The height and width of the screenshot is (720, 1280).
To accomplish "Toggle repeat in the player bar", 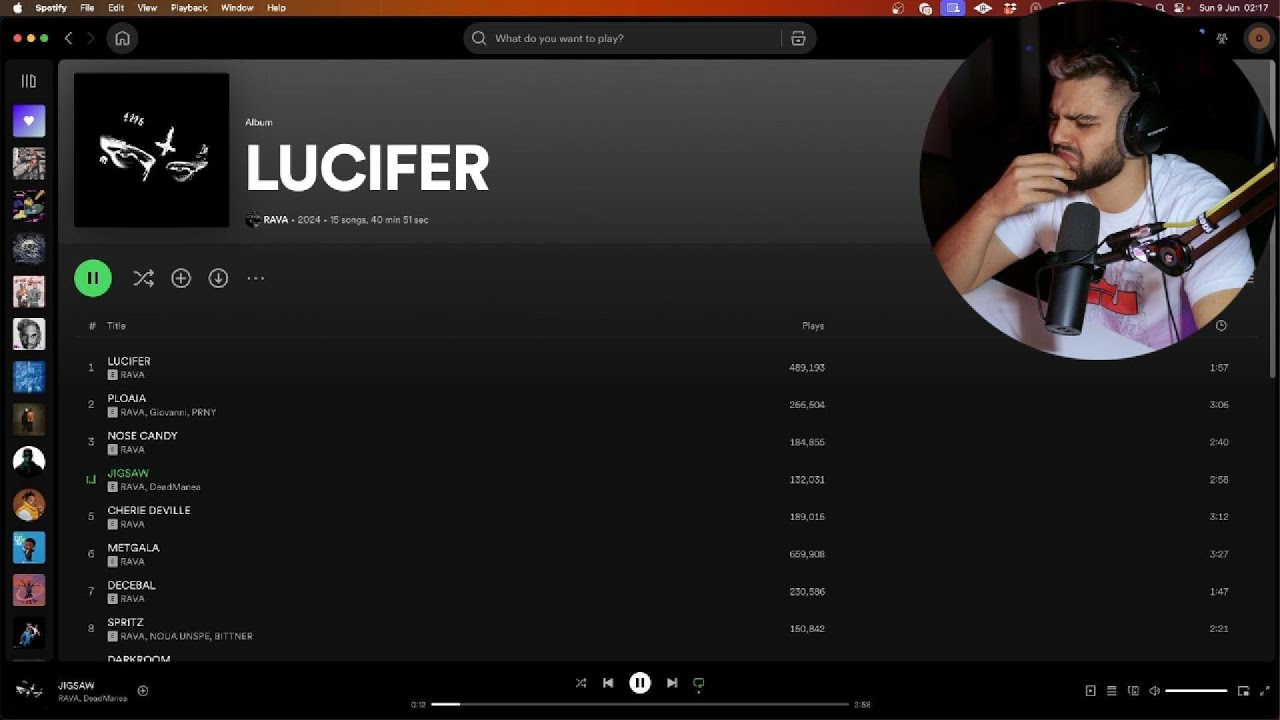I will click(699, 683).
